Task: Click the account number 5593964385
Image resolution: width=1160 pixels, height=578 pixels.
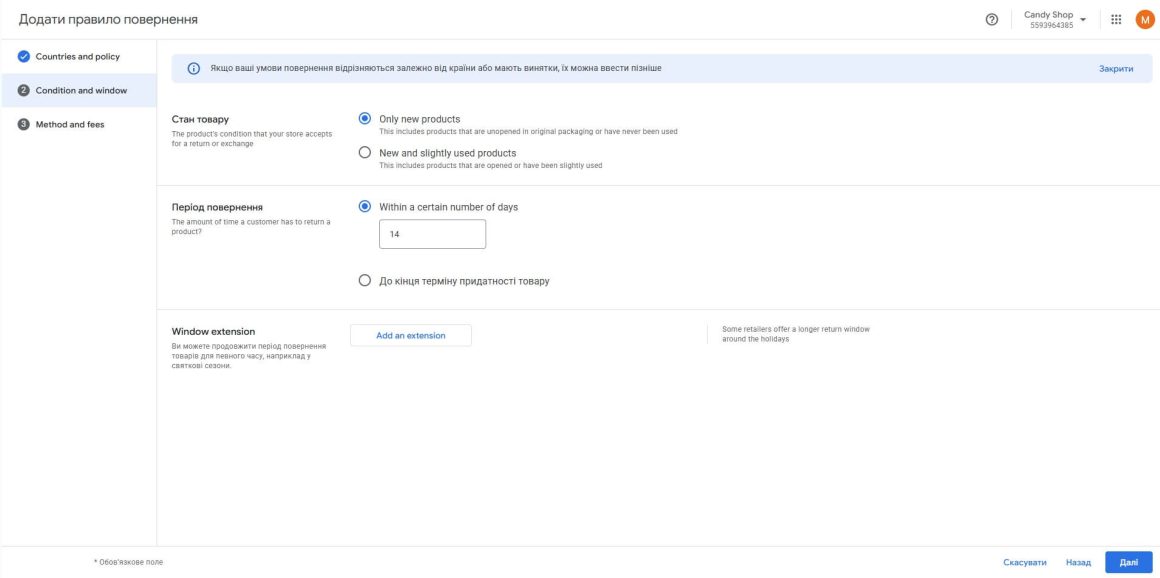Action: point(1051,25)
